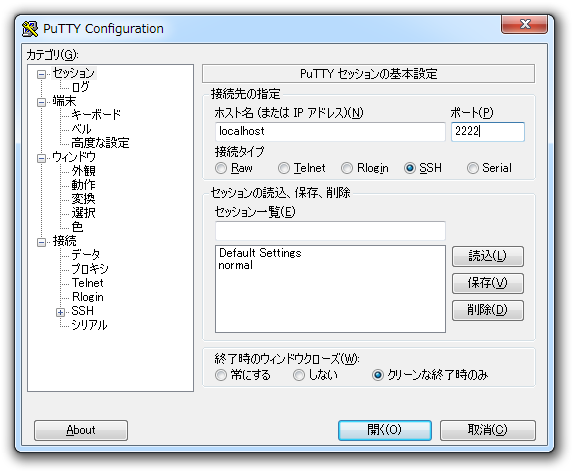The image size is (573, 471).
Task: Click the 取消(C) cancel button
Action: pos(488,430)
